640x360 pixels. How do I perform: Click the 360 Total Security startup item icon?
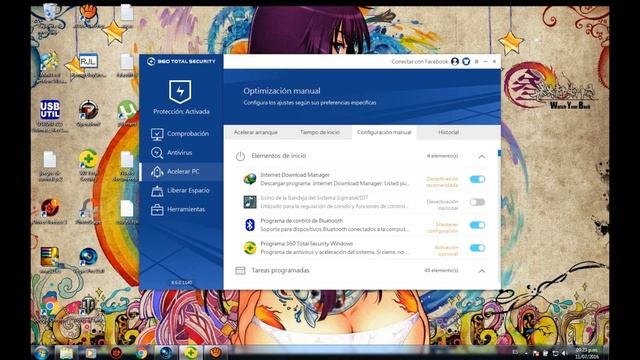click(250, 248)
